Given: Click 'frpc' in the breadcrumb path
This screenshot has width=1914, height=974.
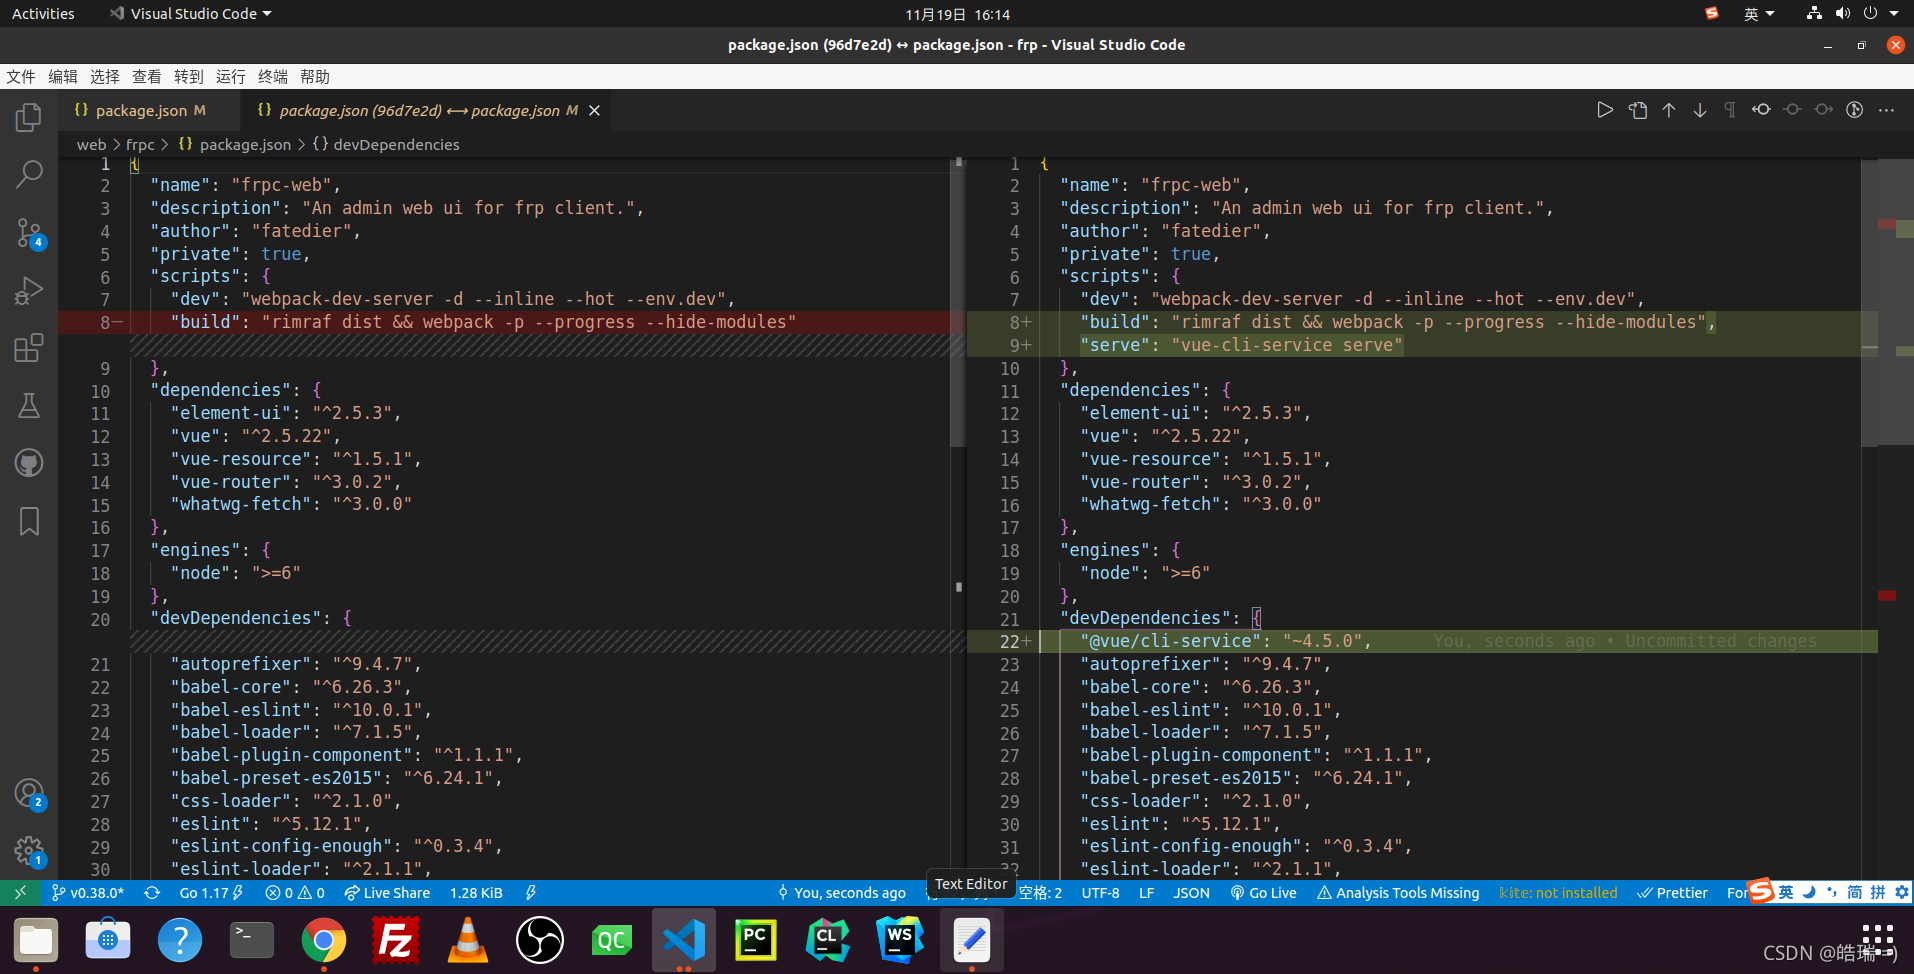Looking at the screenshot, I should coord(140,145).
